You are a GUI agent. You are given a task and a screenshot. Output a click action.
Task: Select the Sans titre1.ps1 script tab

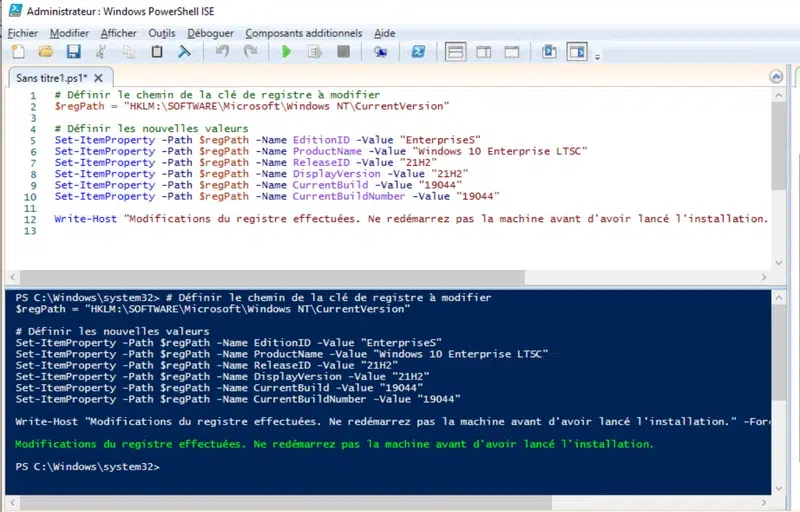point(52,78)
